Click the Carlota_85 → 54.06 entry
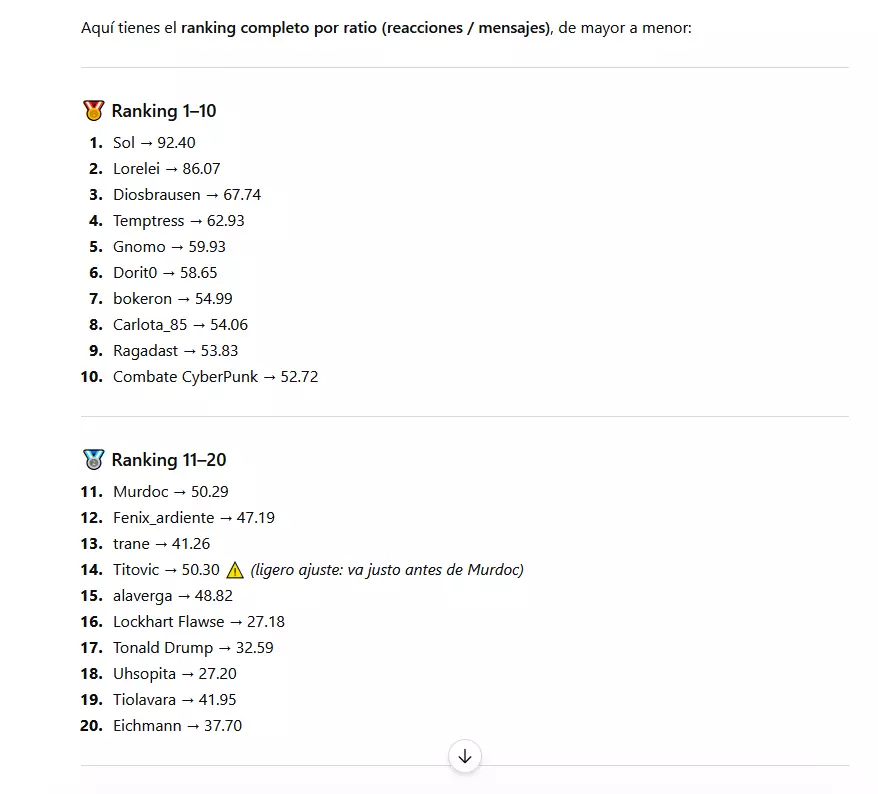This screenshot has width=878, height=794. (180, 325)
